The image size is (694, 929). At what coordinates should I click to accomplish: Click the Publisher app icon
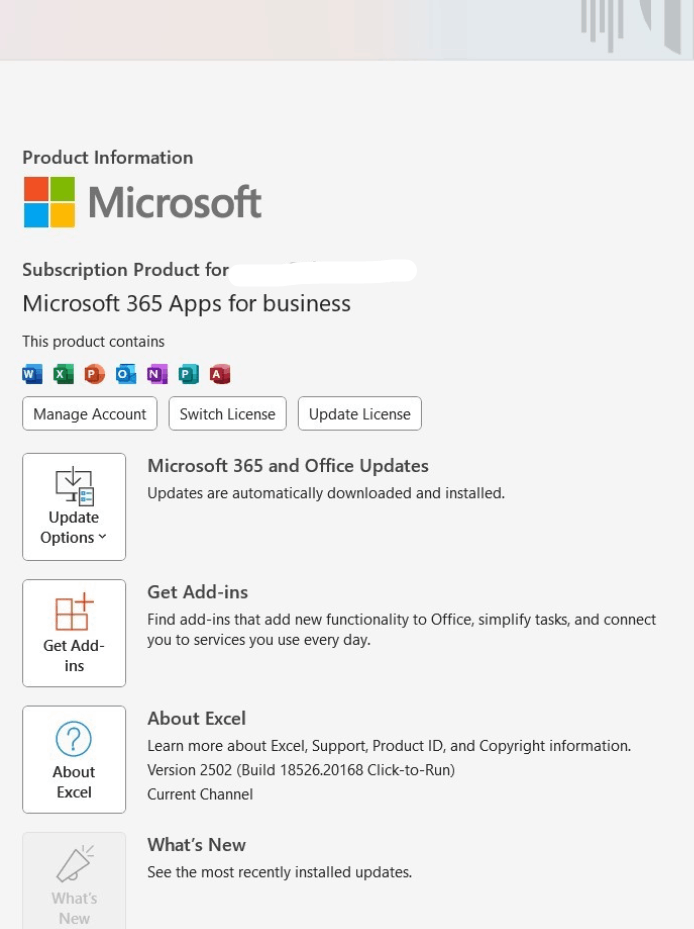pos(189,373)
